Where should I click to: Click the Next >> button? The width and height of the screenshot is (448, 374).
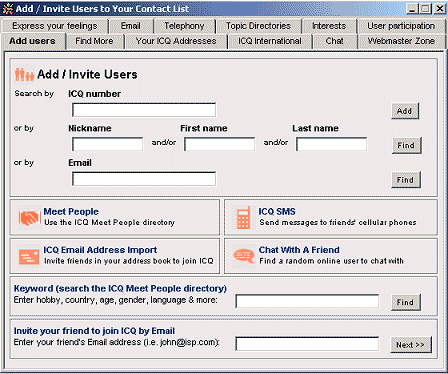(411, 345)
